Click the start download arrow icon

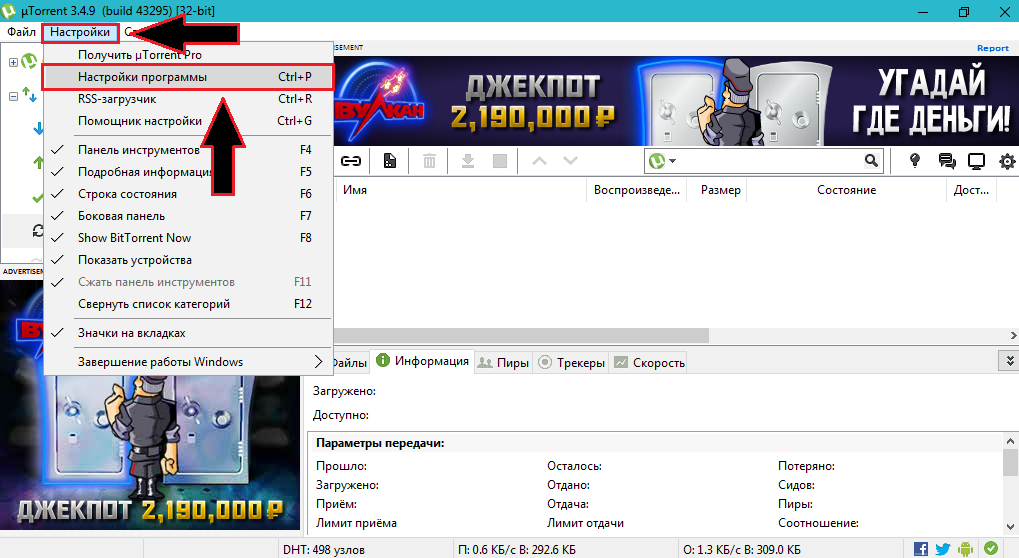[468, 161]
